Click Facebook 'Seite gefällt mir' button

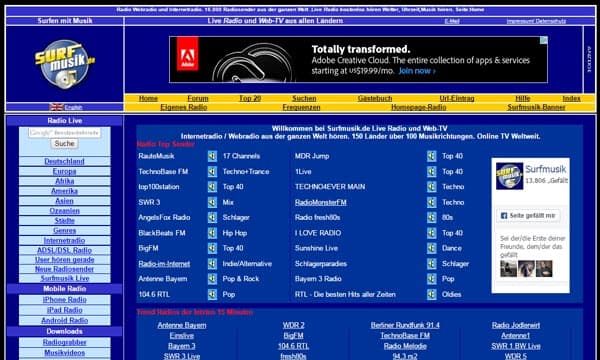[x=528, y=216]
